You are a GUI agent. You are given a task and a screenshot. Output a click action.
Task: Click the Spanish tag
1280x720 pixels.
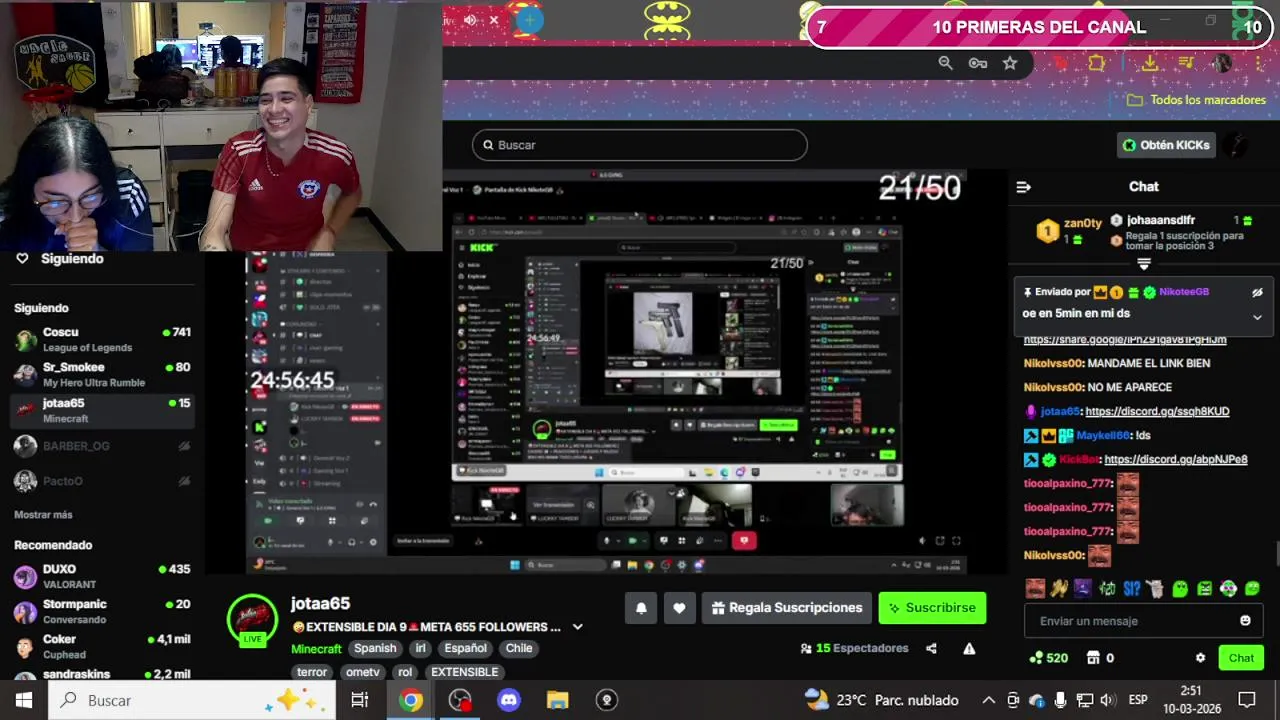[x=375, y=648]
